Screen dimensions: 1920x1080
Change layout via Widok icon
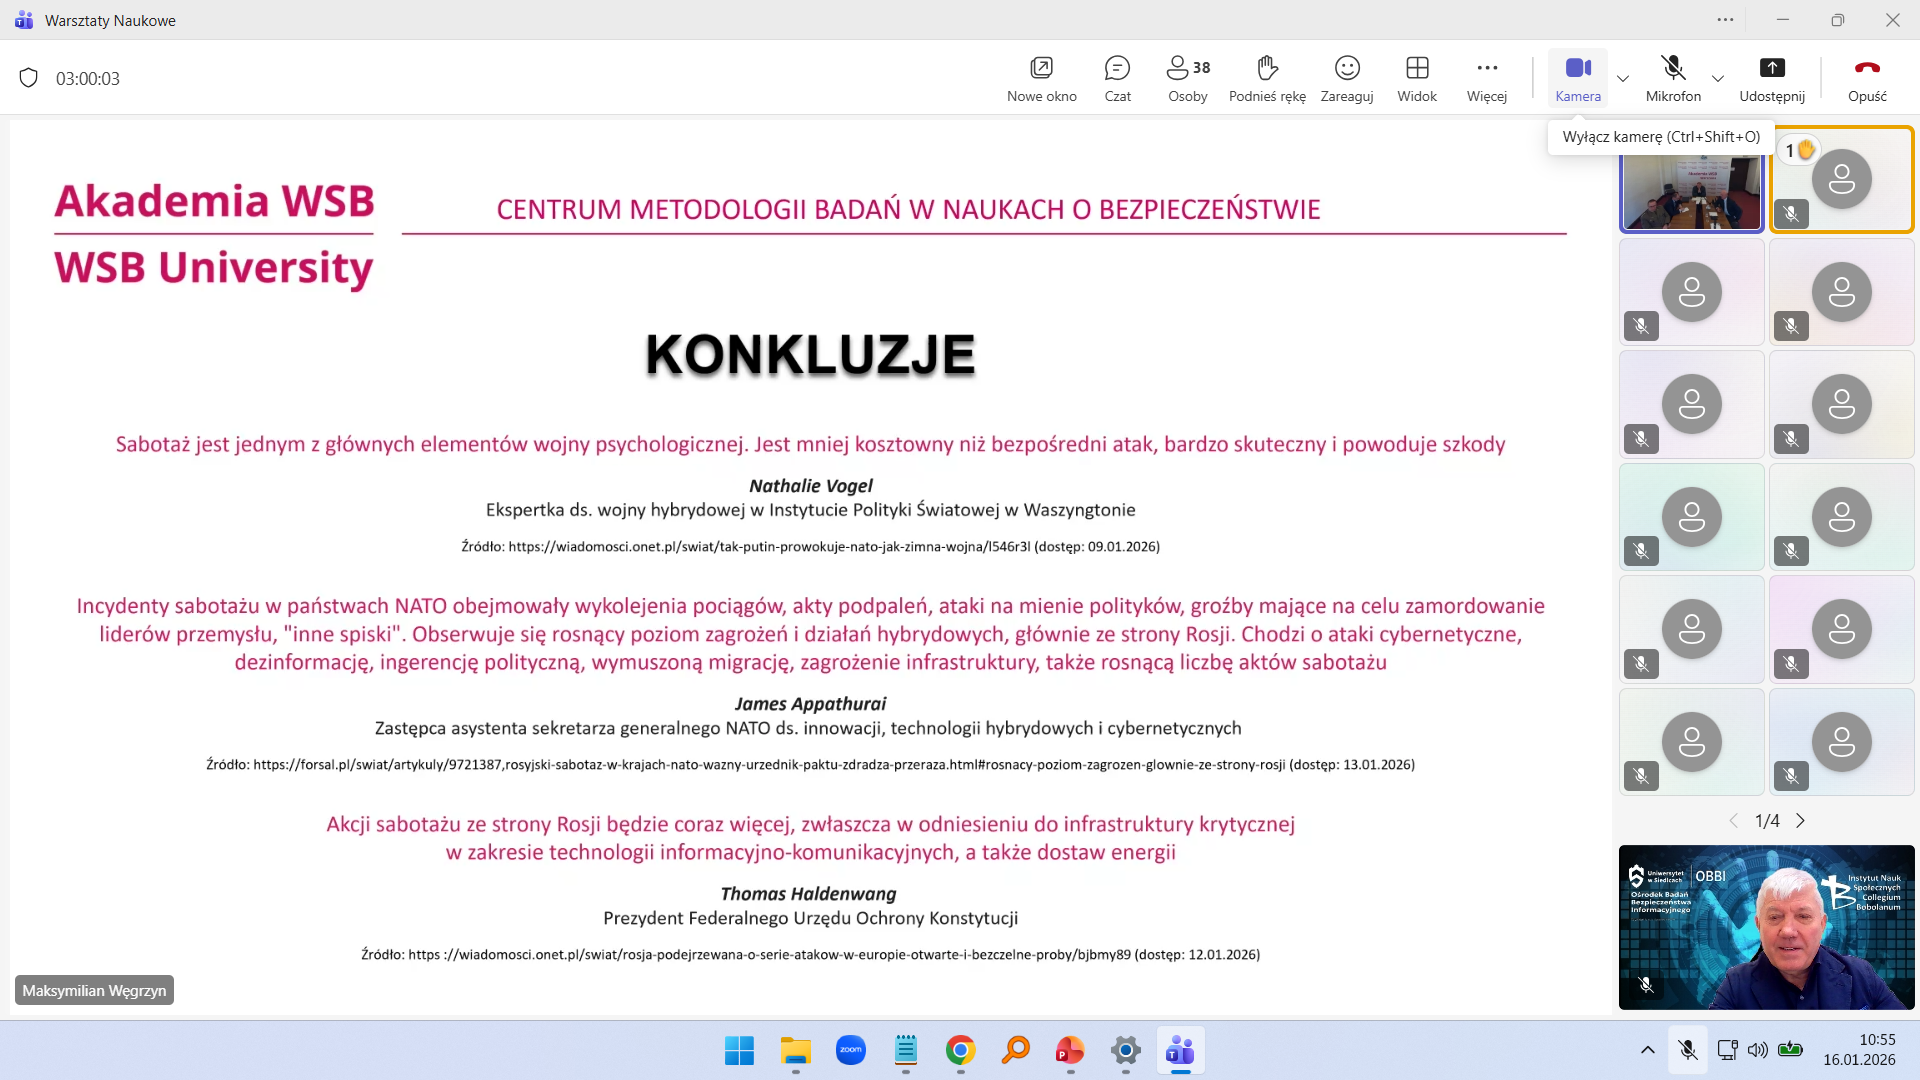pos(1416,77)
